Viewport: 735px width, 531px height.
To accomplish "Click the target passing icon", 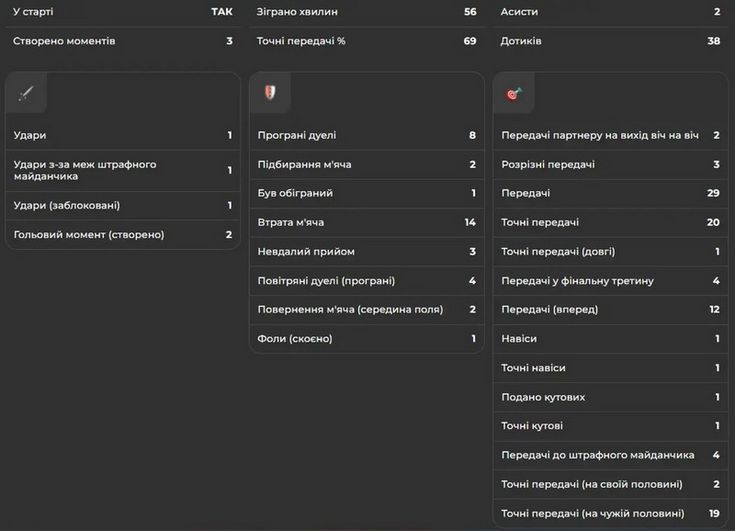I will [x=514, y=93].
